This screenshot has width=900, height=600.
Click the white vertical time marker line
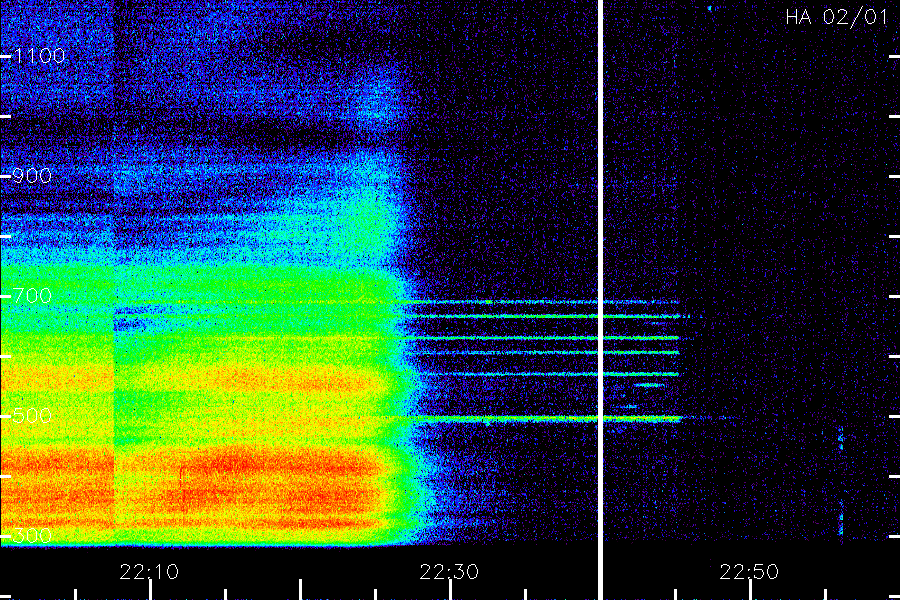pyautogui.click(x=600, y=300)
